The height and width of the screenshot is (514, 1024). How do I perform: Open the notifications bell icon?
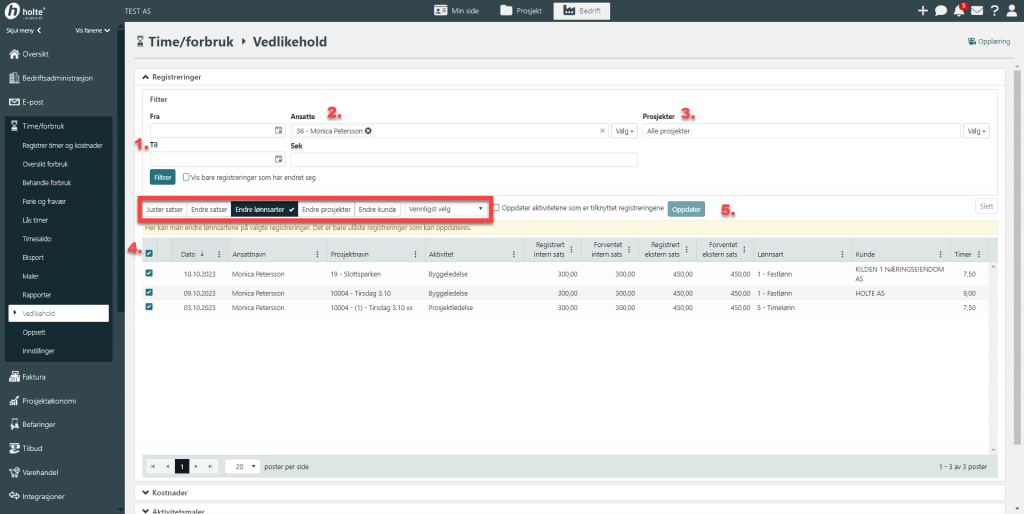click(x=959, y=11)
